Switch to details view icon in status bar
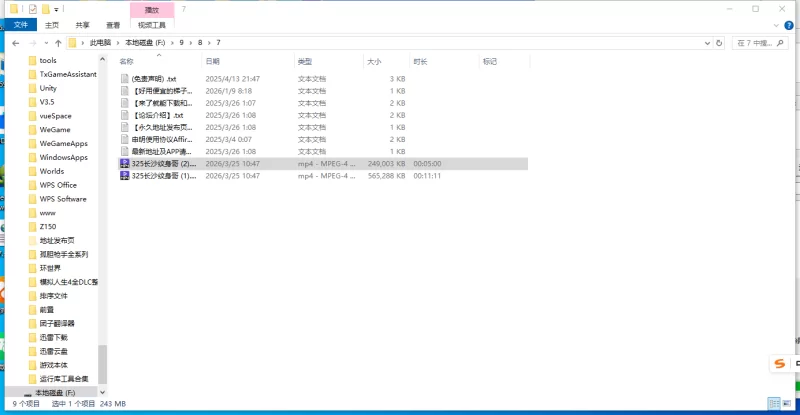 [774, 403]
